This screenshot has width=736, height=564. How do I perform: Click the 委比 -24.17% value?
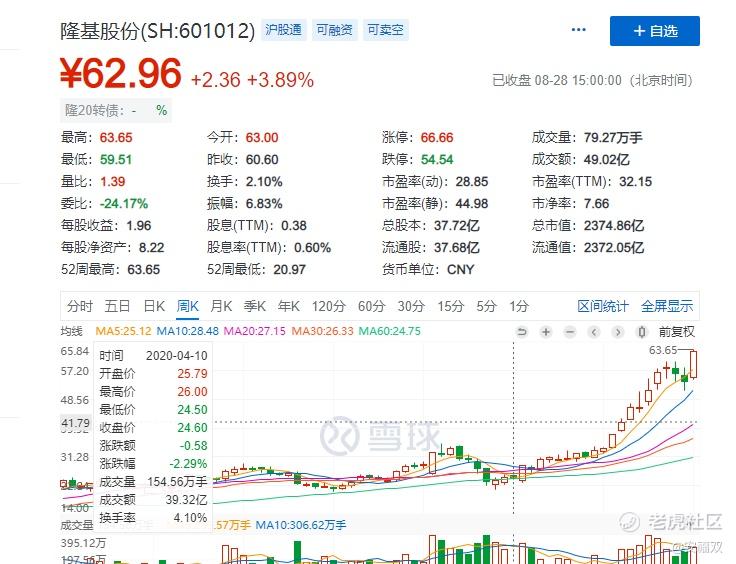[124, 204]
